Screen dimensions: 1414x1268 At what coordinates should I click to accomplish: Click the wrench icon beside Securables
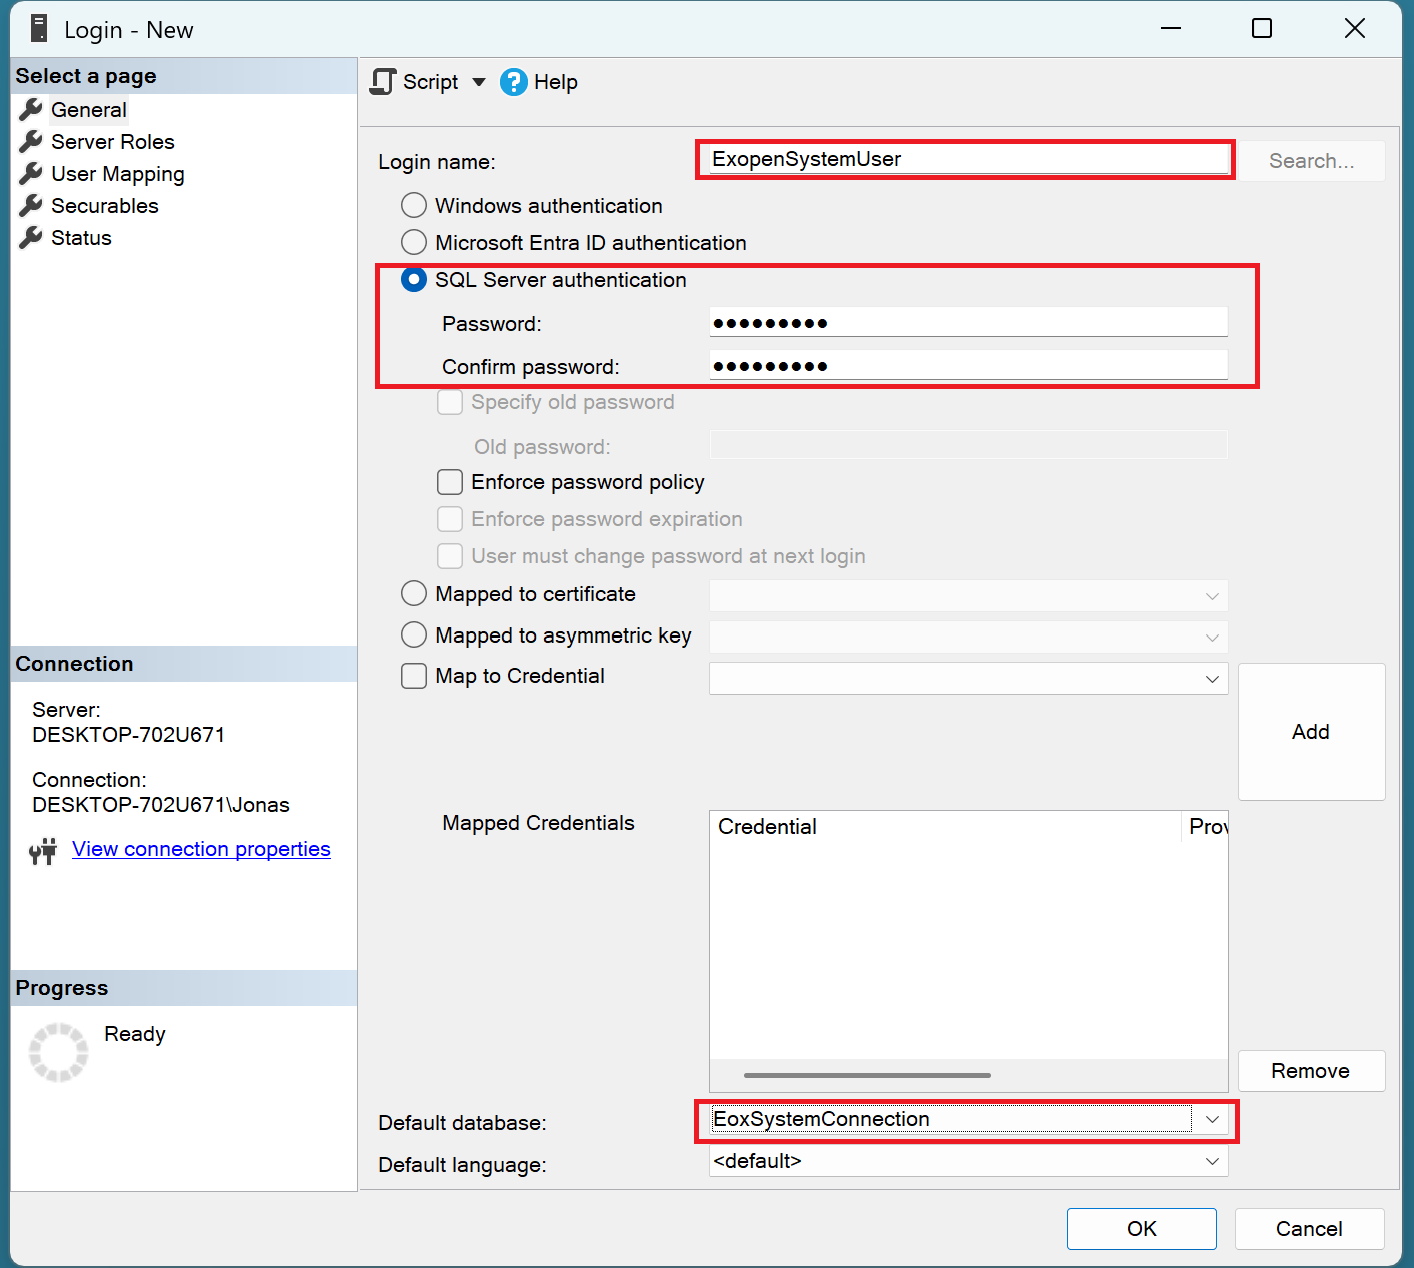click(x=31, y=206)
